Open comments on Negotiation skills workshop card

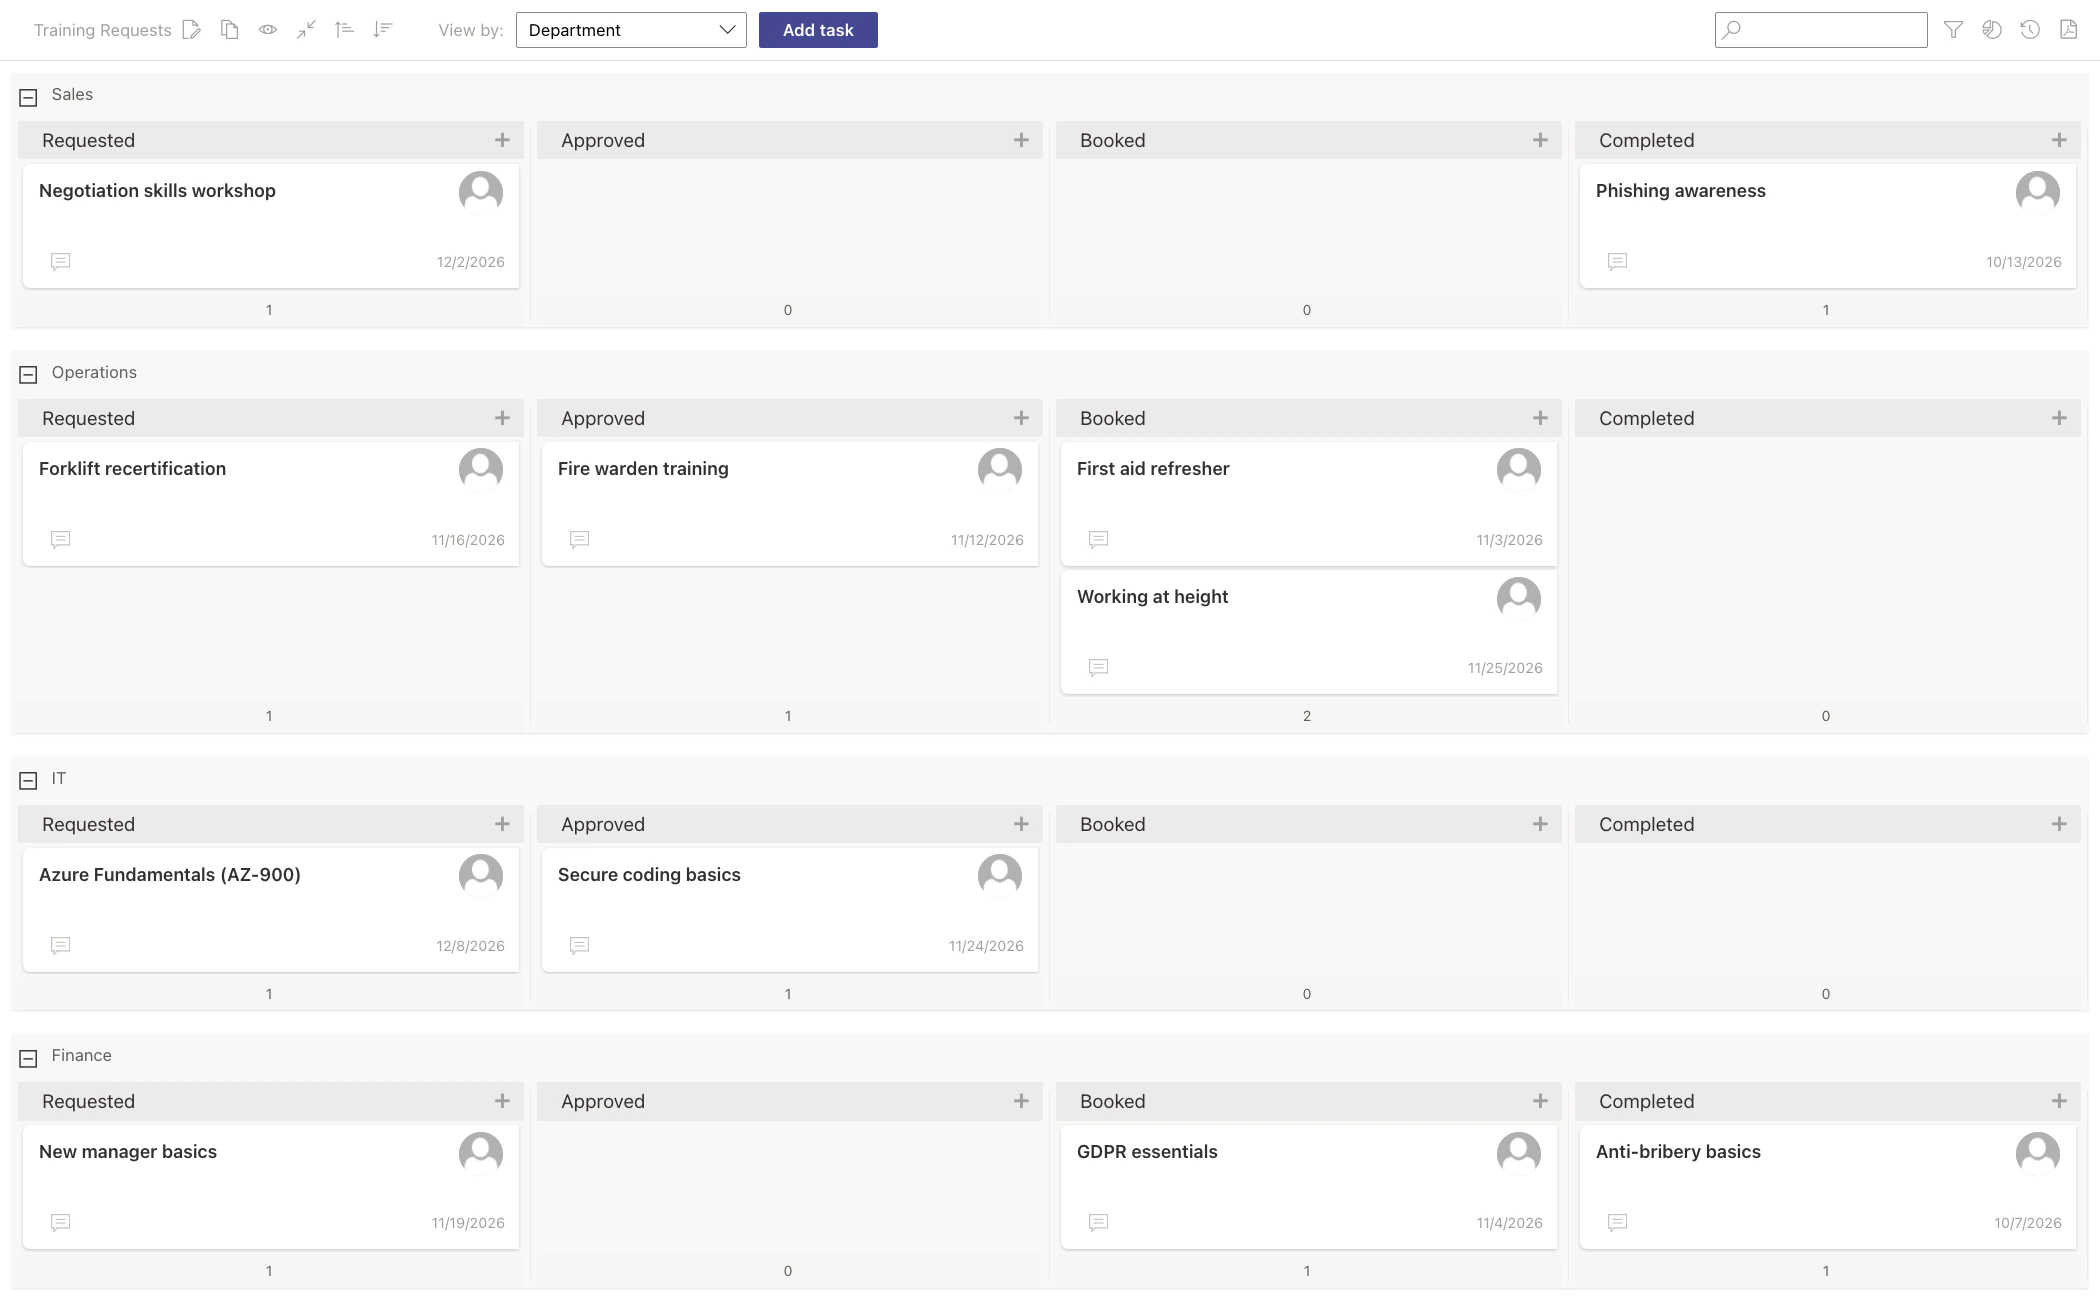coord(60,262)
